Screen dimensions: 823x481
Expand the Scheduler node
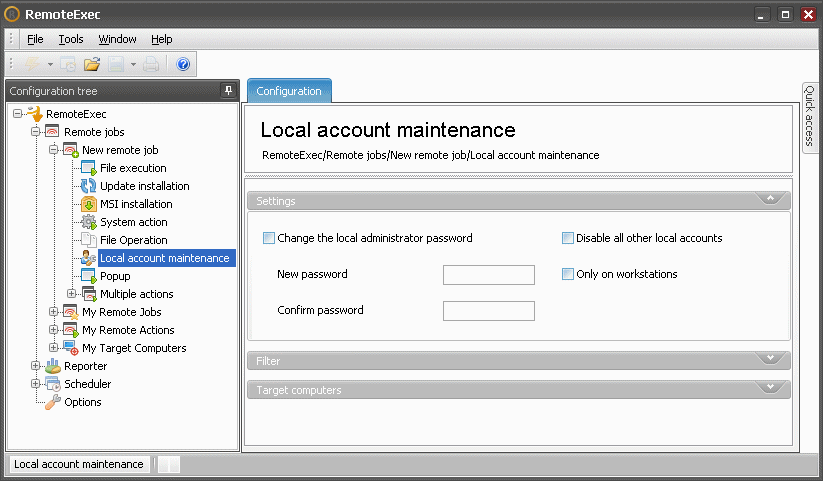click(x=36, y=383)
